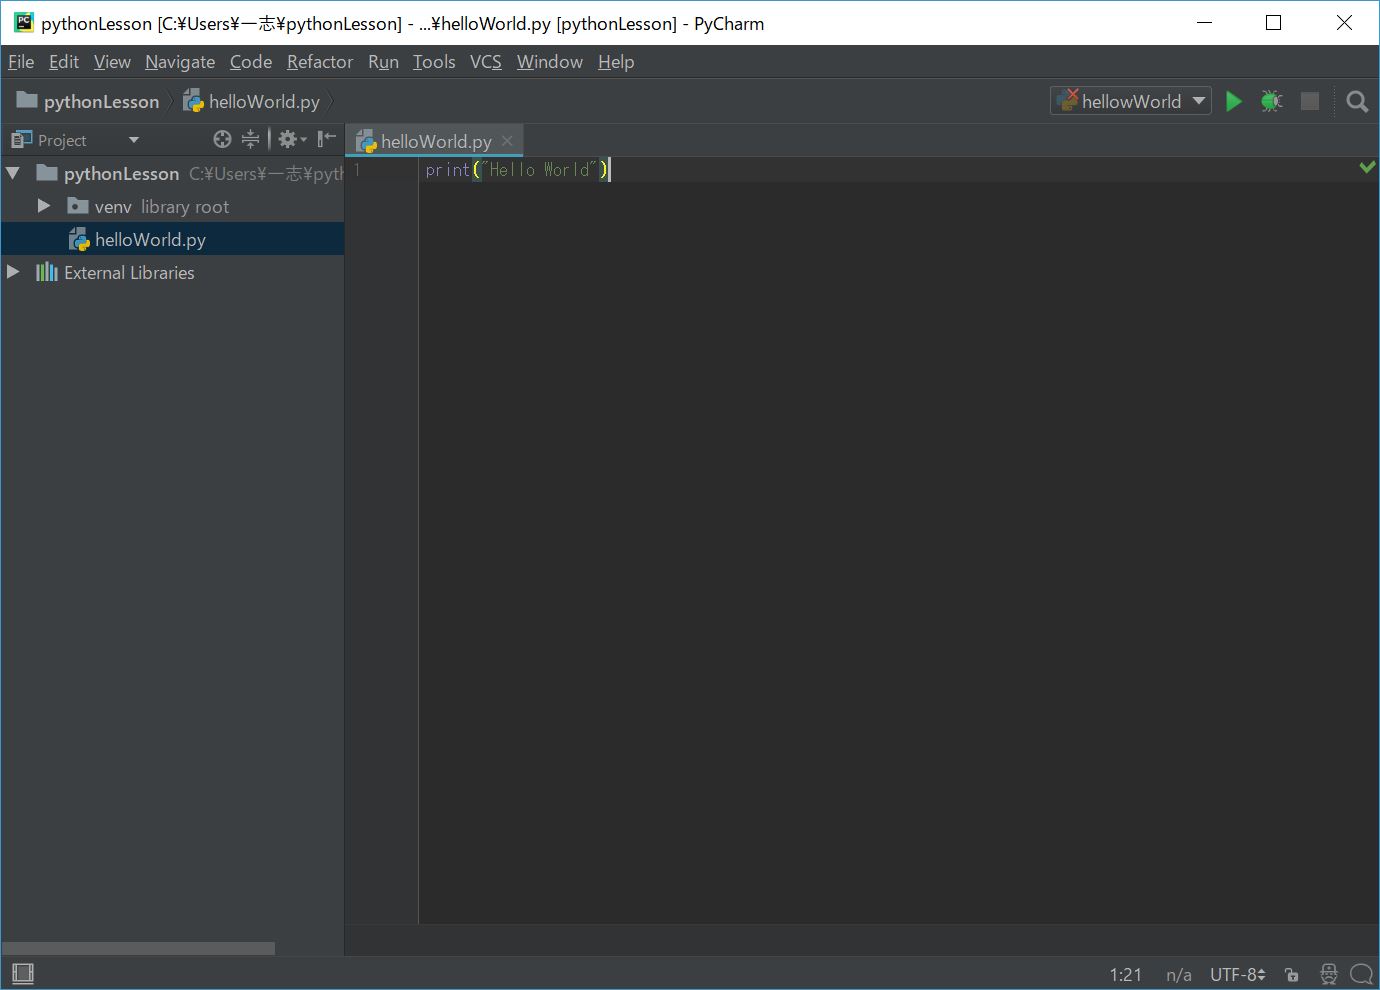Minimize the PyCharm window
This screenshot has height=990, width=1380.
(x=1205, y=22)
